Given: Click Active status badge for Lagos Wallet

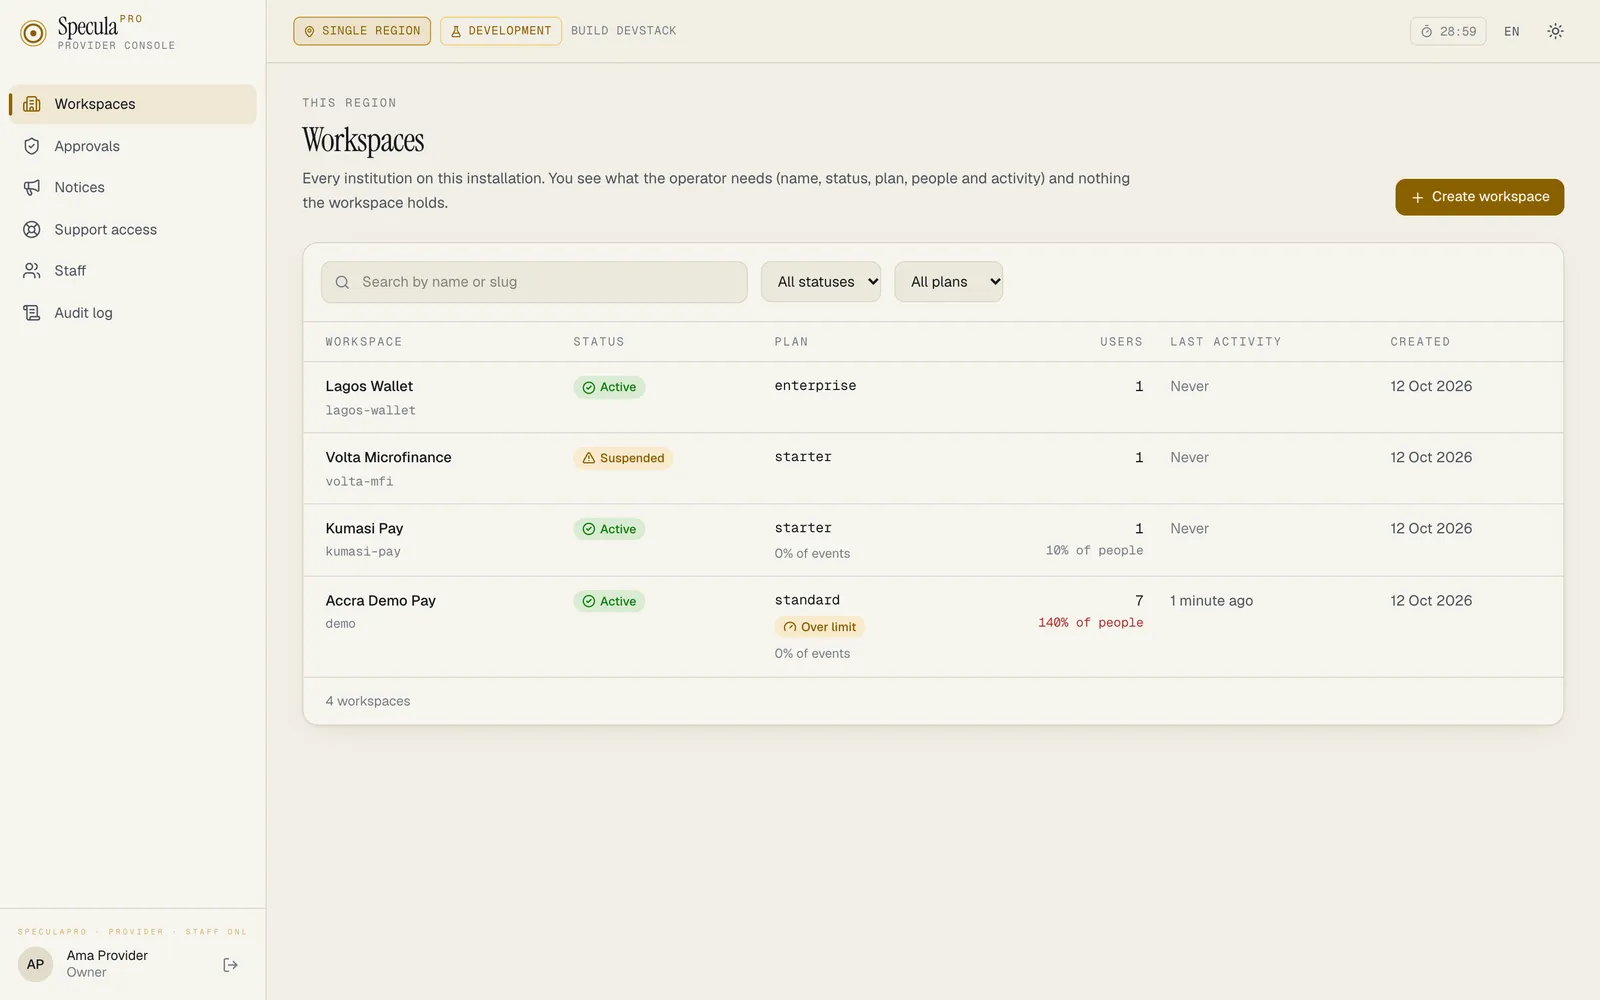Looking at the screenshot, I should (609, 387).
